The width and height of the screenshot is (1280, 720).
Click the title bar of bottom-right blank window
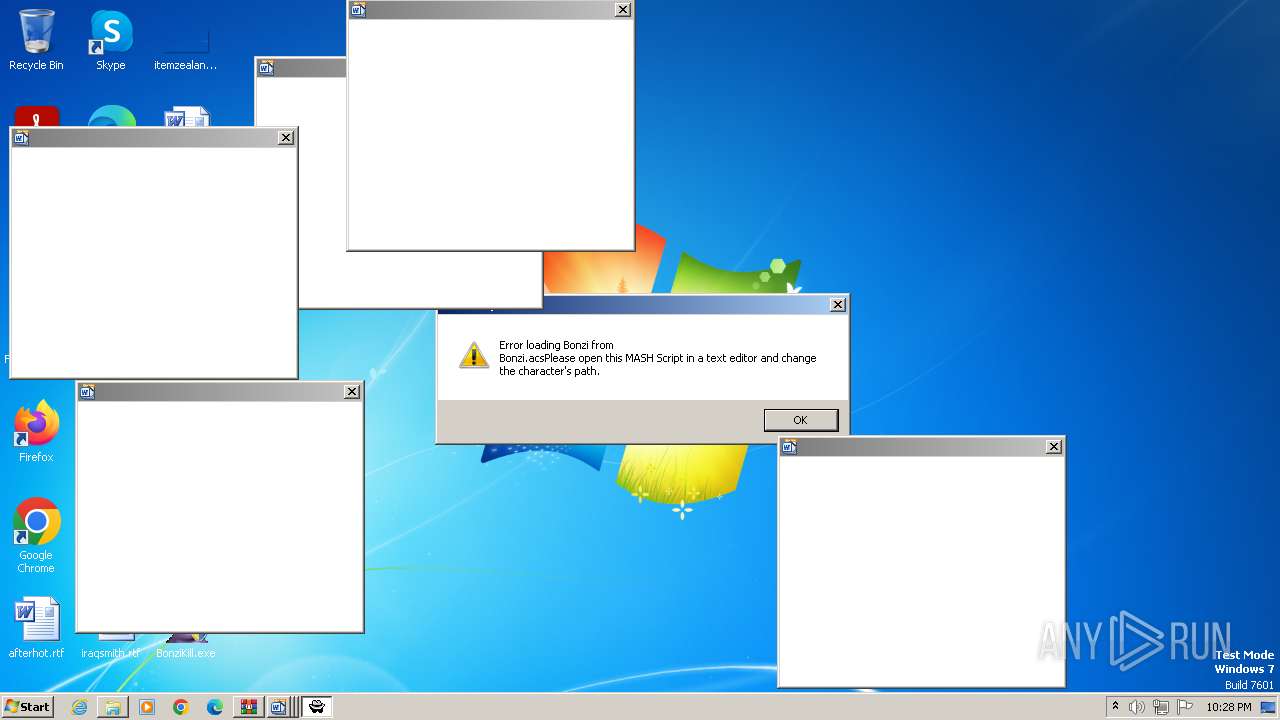[920, 447]
